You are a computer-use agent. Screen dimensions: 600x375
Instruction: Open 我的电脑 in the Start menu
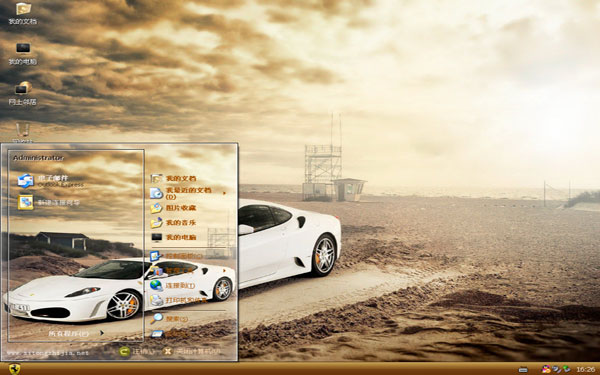[x=173, y=237]
